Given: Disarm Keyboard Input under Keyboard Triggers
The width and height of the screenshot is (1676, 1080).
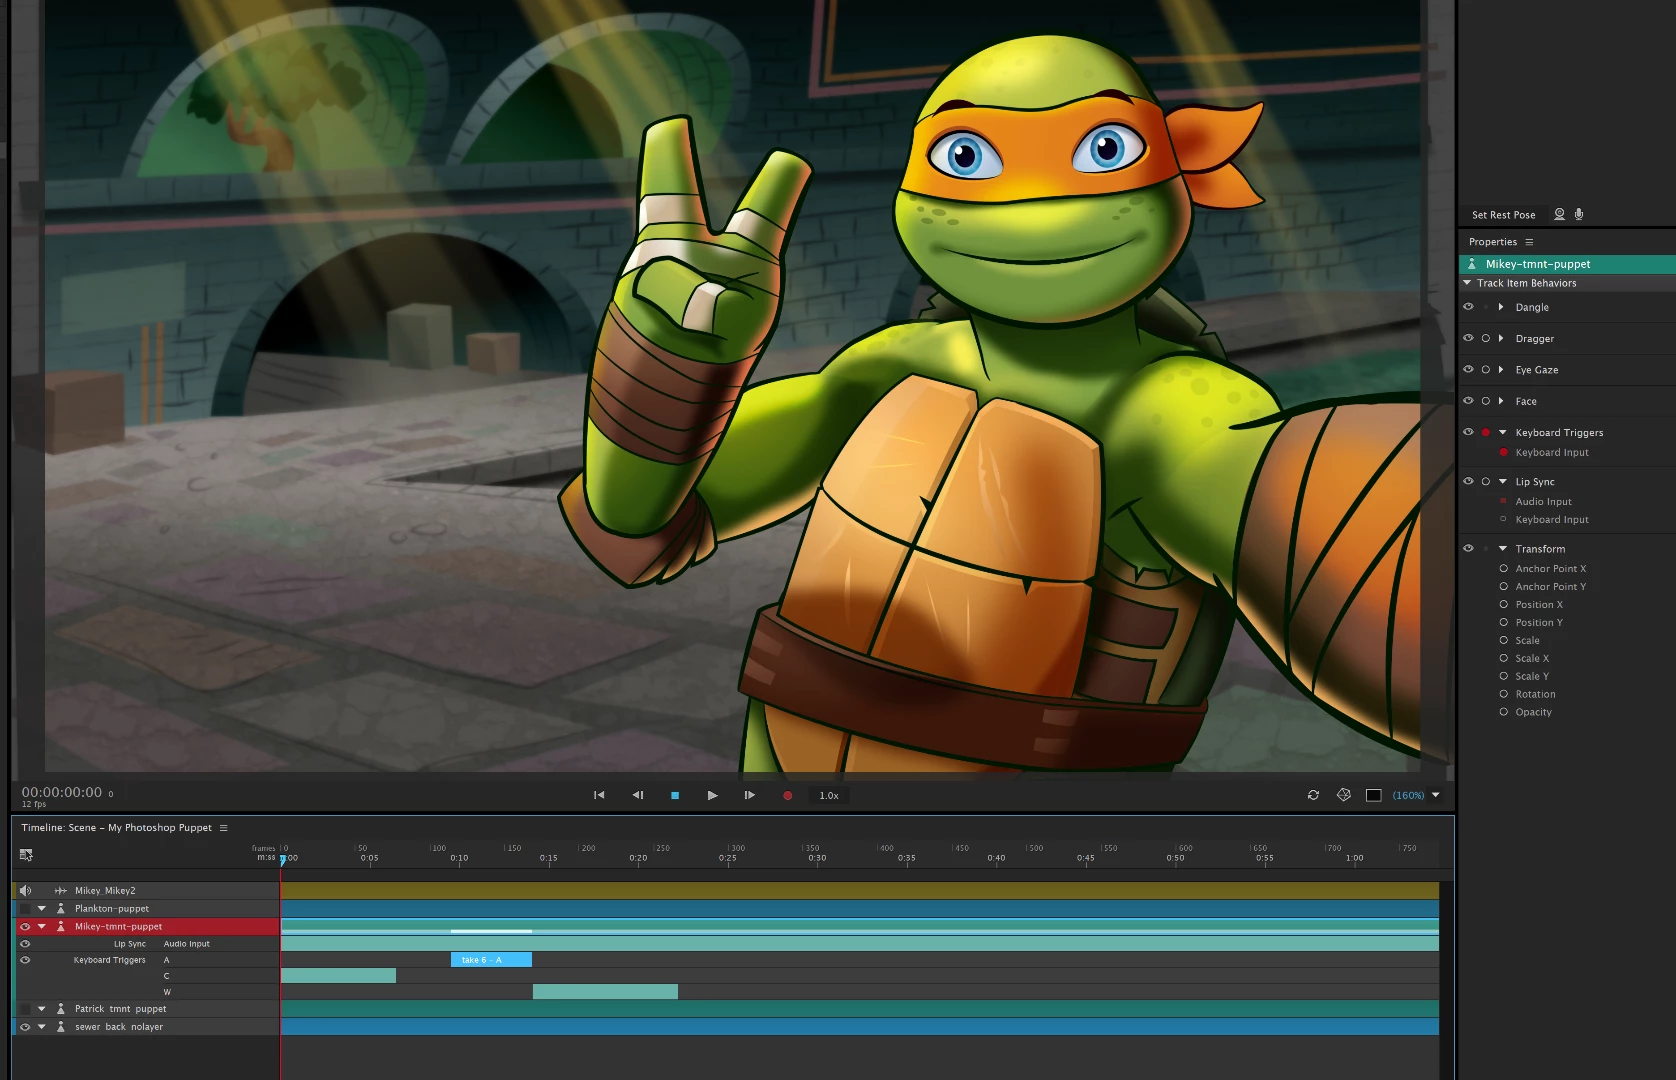Looking at the screenshot, I should (1503, 452).
